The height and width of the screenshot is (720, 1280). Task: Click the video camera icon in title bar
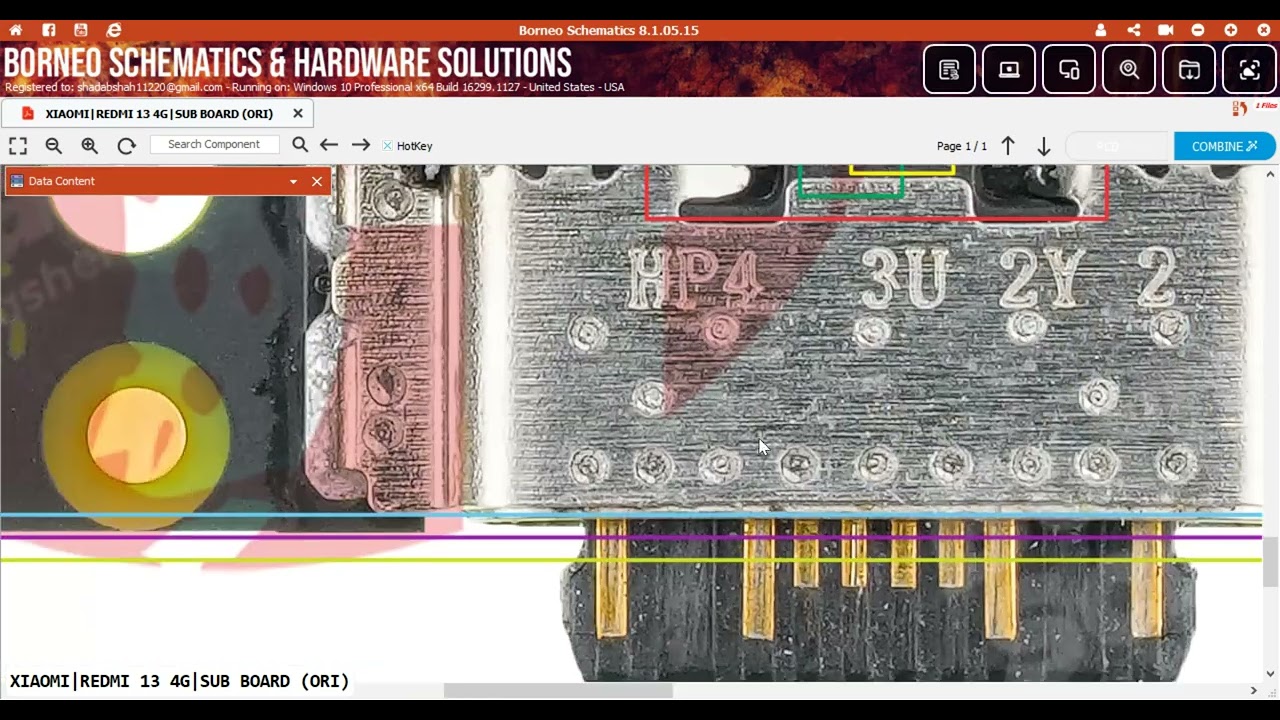point(1165,30)
